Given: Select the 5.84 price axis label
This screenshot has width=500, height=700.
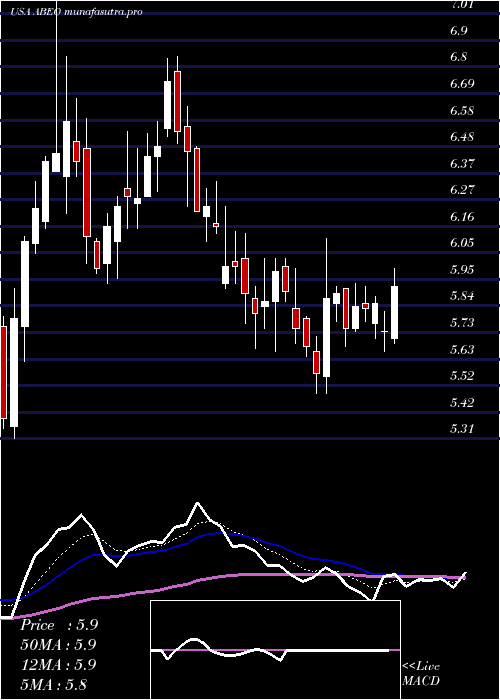Looking at the screenshot, I should pos(463,296).
